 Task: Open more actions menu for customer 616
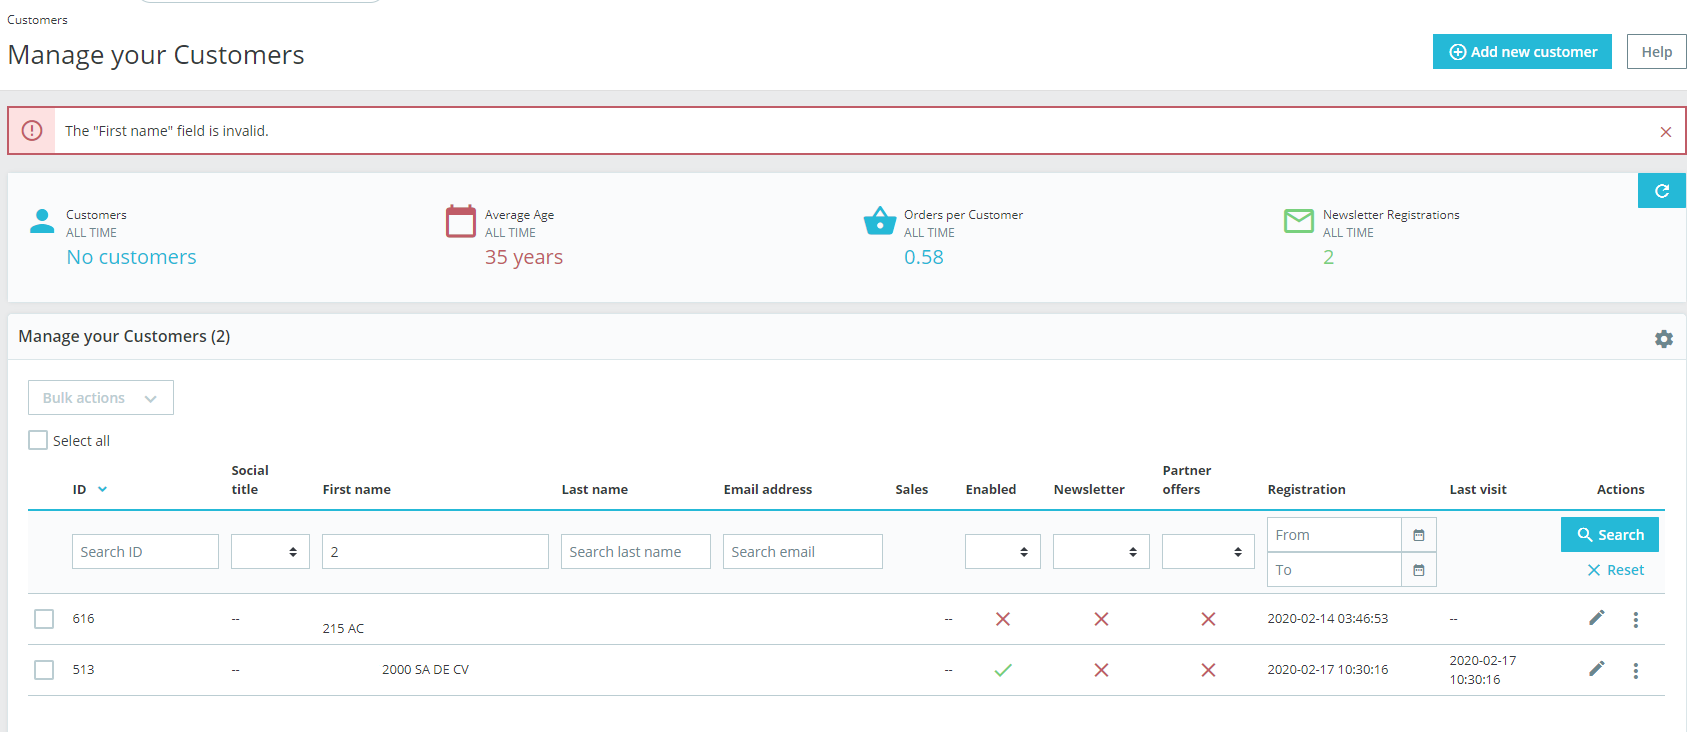click(1636, 620)
